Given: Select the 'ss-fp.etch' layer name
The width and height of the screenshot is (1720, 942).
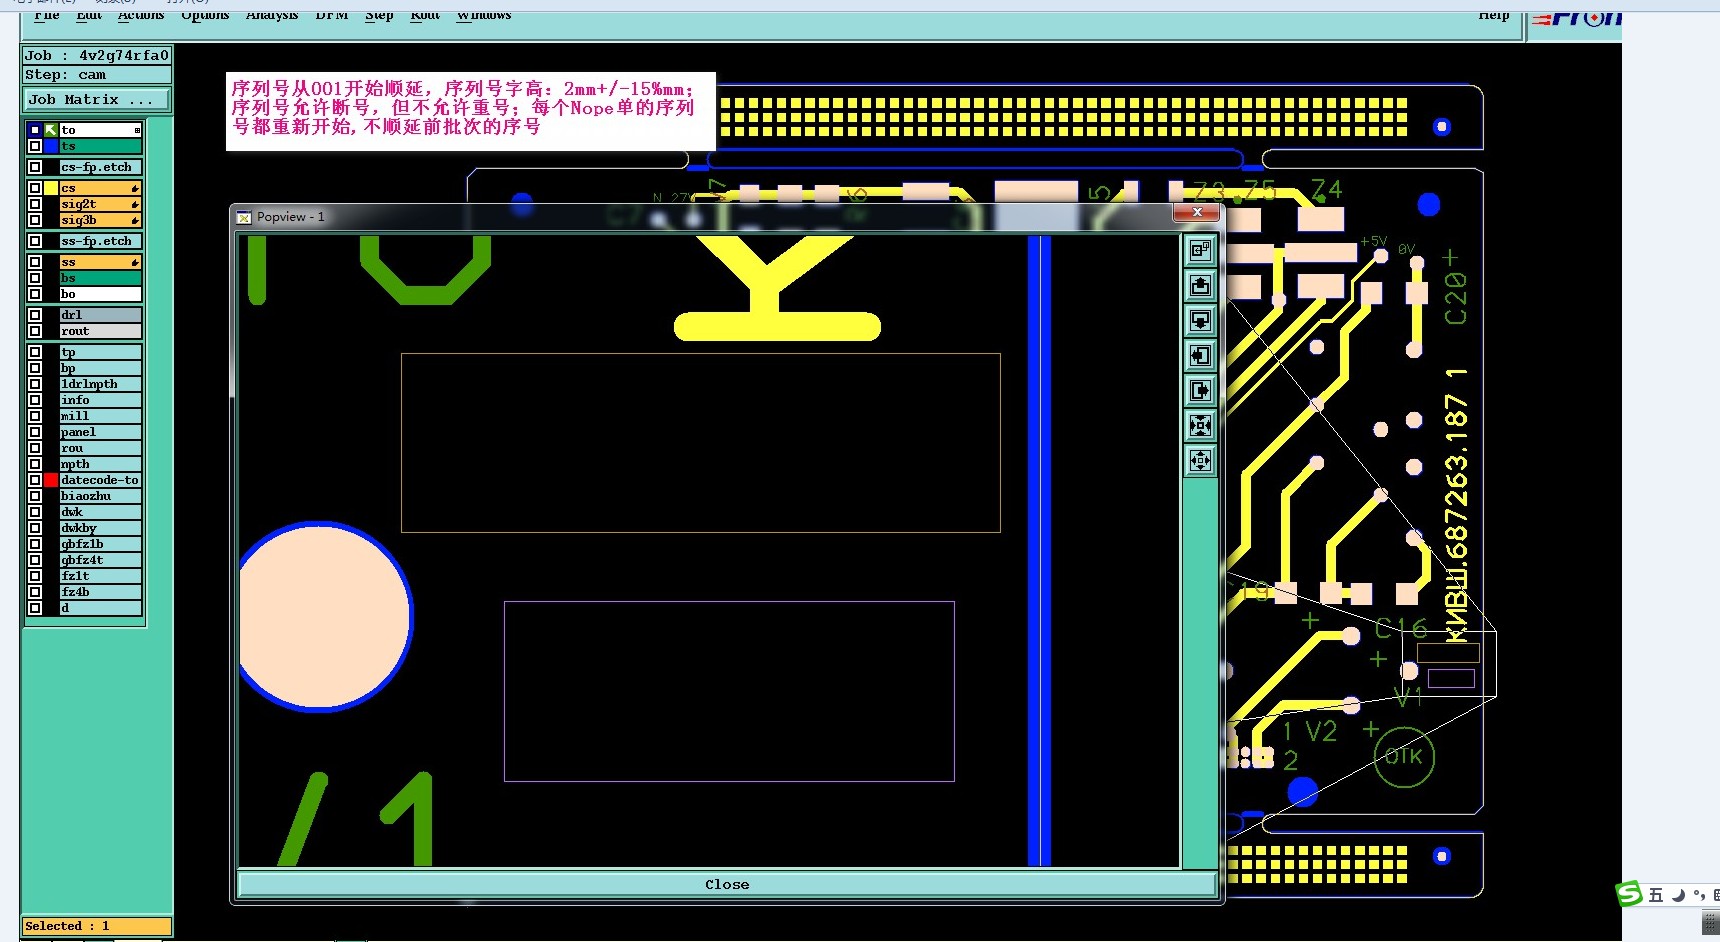Looking at the screenshot, I should [x=100, y=241].
